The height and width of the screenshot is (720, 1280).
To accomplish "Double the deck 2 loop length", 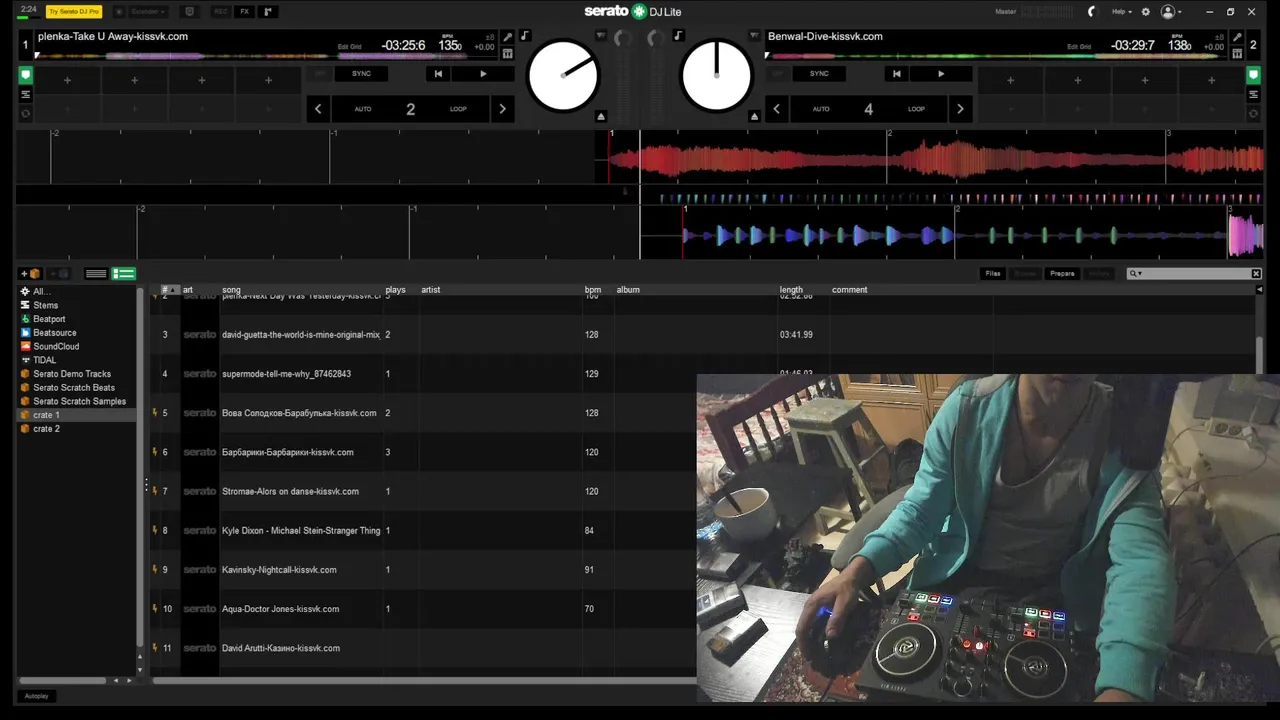I will pos(961,109).
